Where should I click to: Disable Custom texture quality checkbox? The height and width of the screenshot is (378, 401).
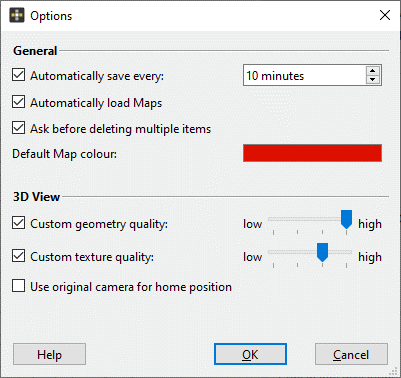click(18, 256)
